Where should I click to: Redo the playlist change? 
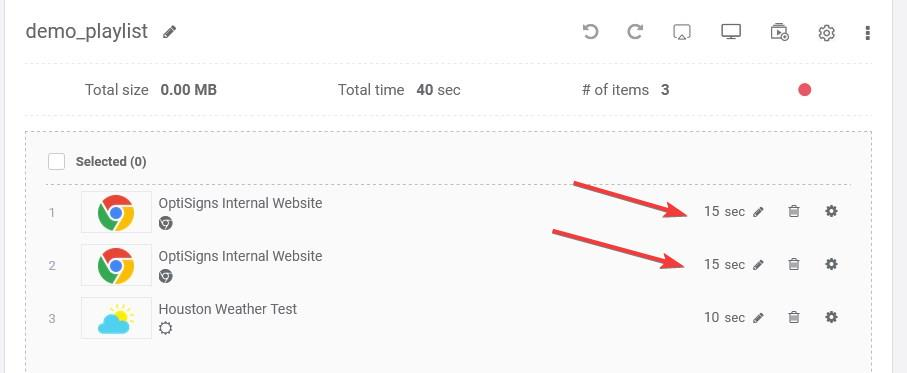click(635, 32)
